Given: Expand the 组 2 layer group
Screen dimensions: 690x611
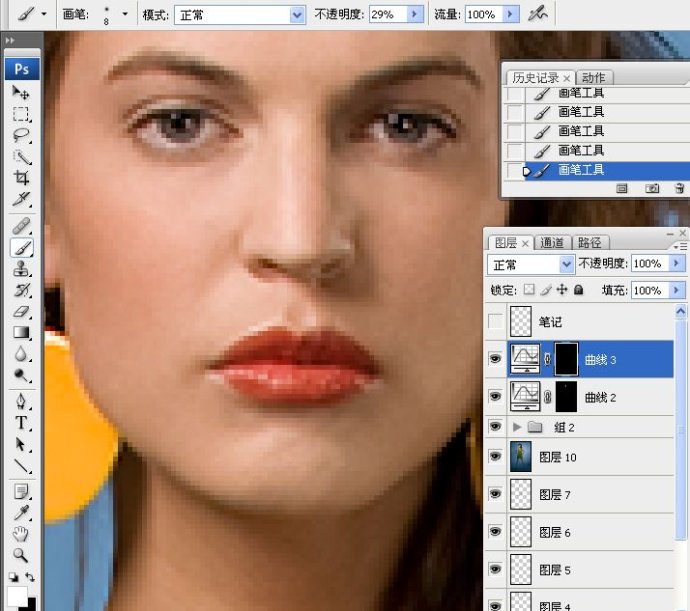Looking at the screenshot, I should 517,427.
